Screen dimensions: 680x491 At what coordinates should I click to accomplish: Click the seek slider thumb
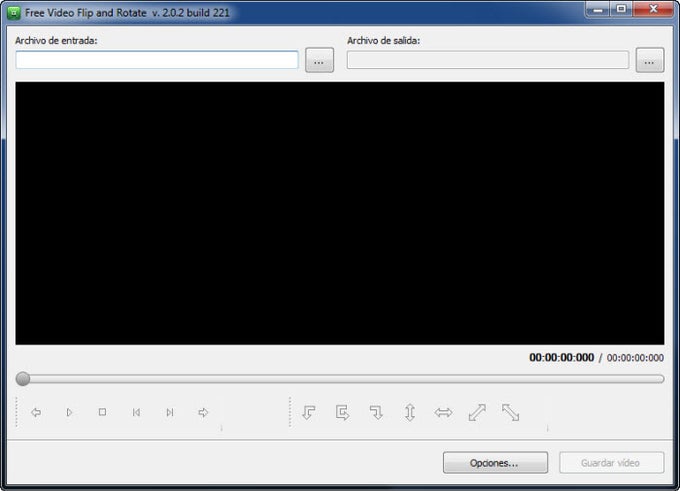23,379
